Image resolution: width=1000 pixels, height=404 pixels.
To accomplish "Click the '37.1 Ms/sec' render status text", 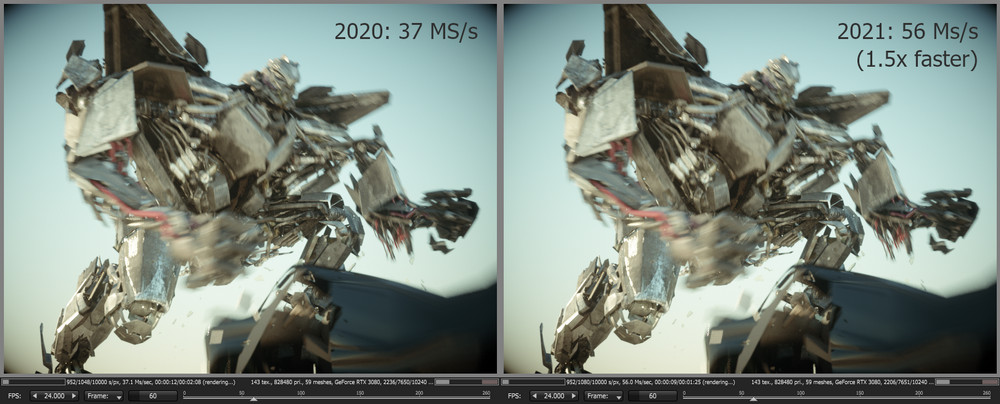I will (x=136, y=382).
